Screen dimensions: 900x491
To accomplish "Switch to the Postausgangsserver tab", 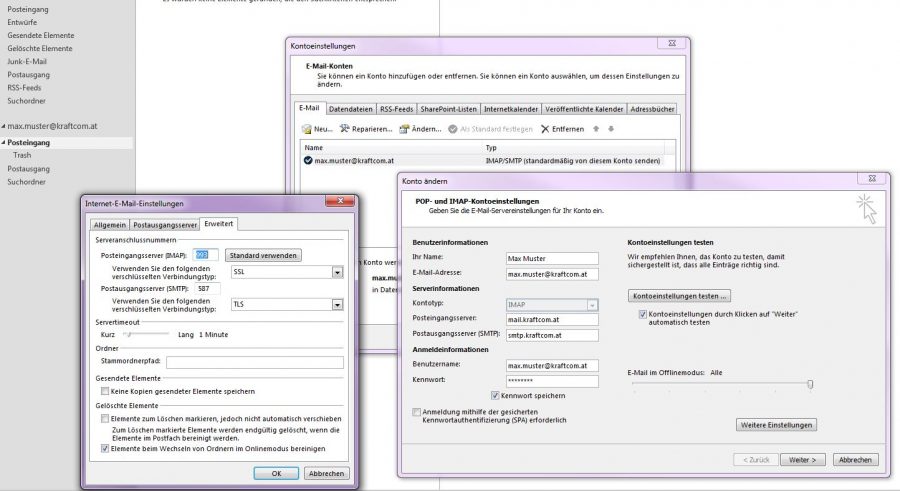I will pyautogui.click(x=165, y=225).
